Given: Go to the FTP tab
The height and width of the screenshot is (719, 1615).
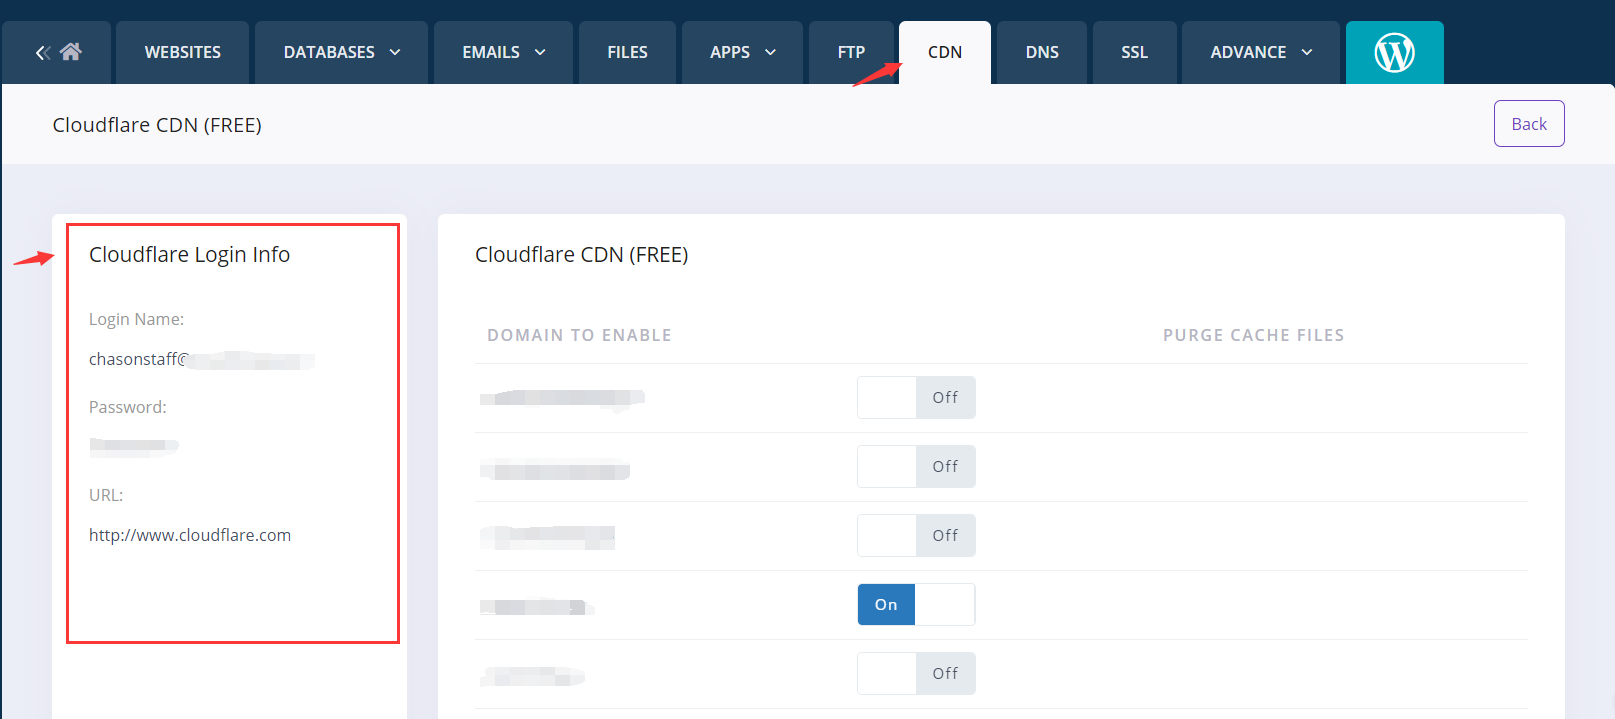Looking at the screenshot, I should 851,52.
